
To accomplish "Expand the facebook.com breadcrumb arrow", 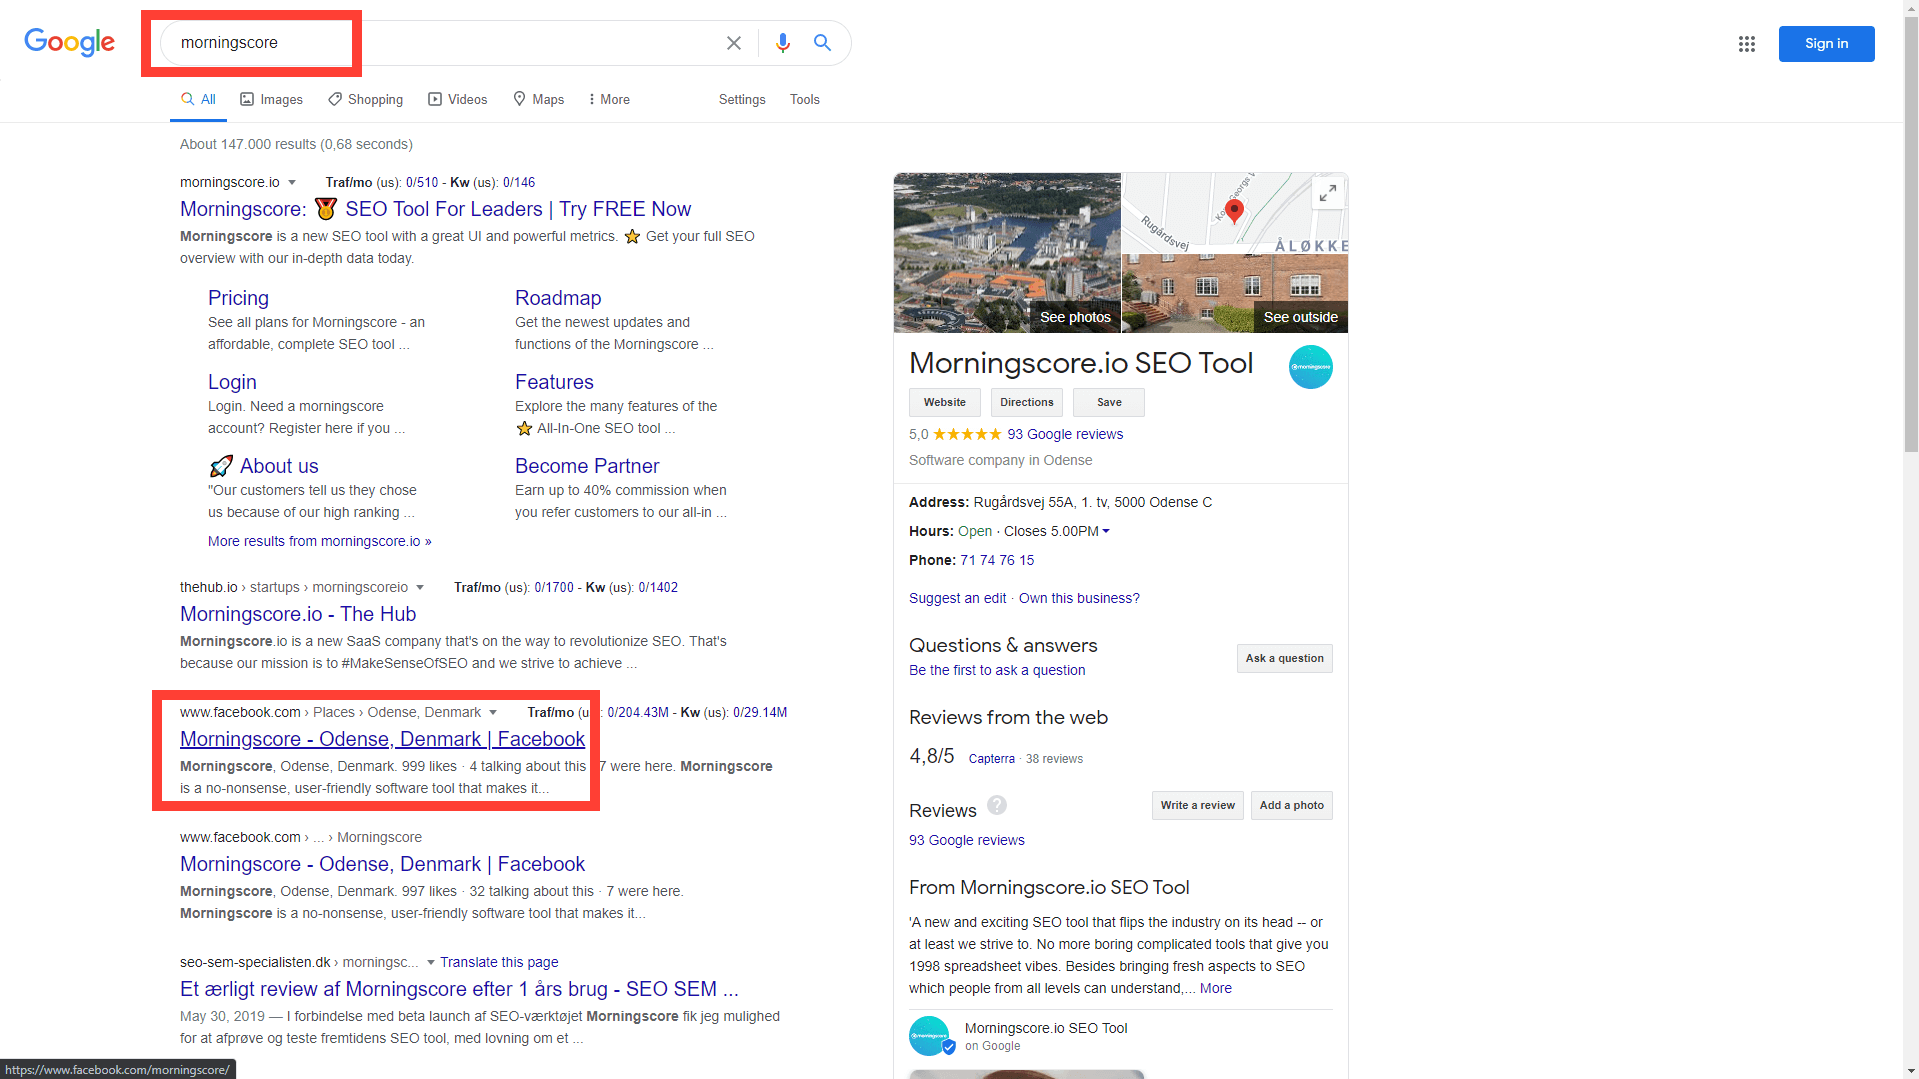I will (x=493, y=712).
